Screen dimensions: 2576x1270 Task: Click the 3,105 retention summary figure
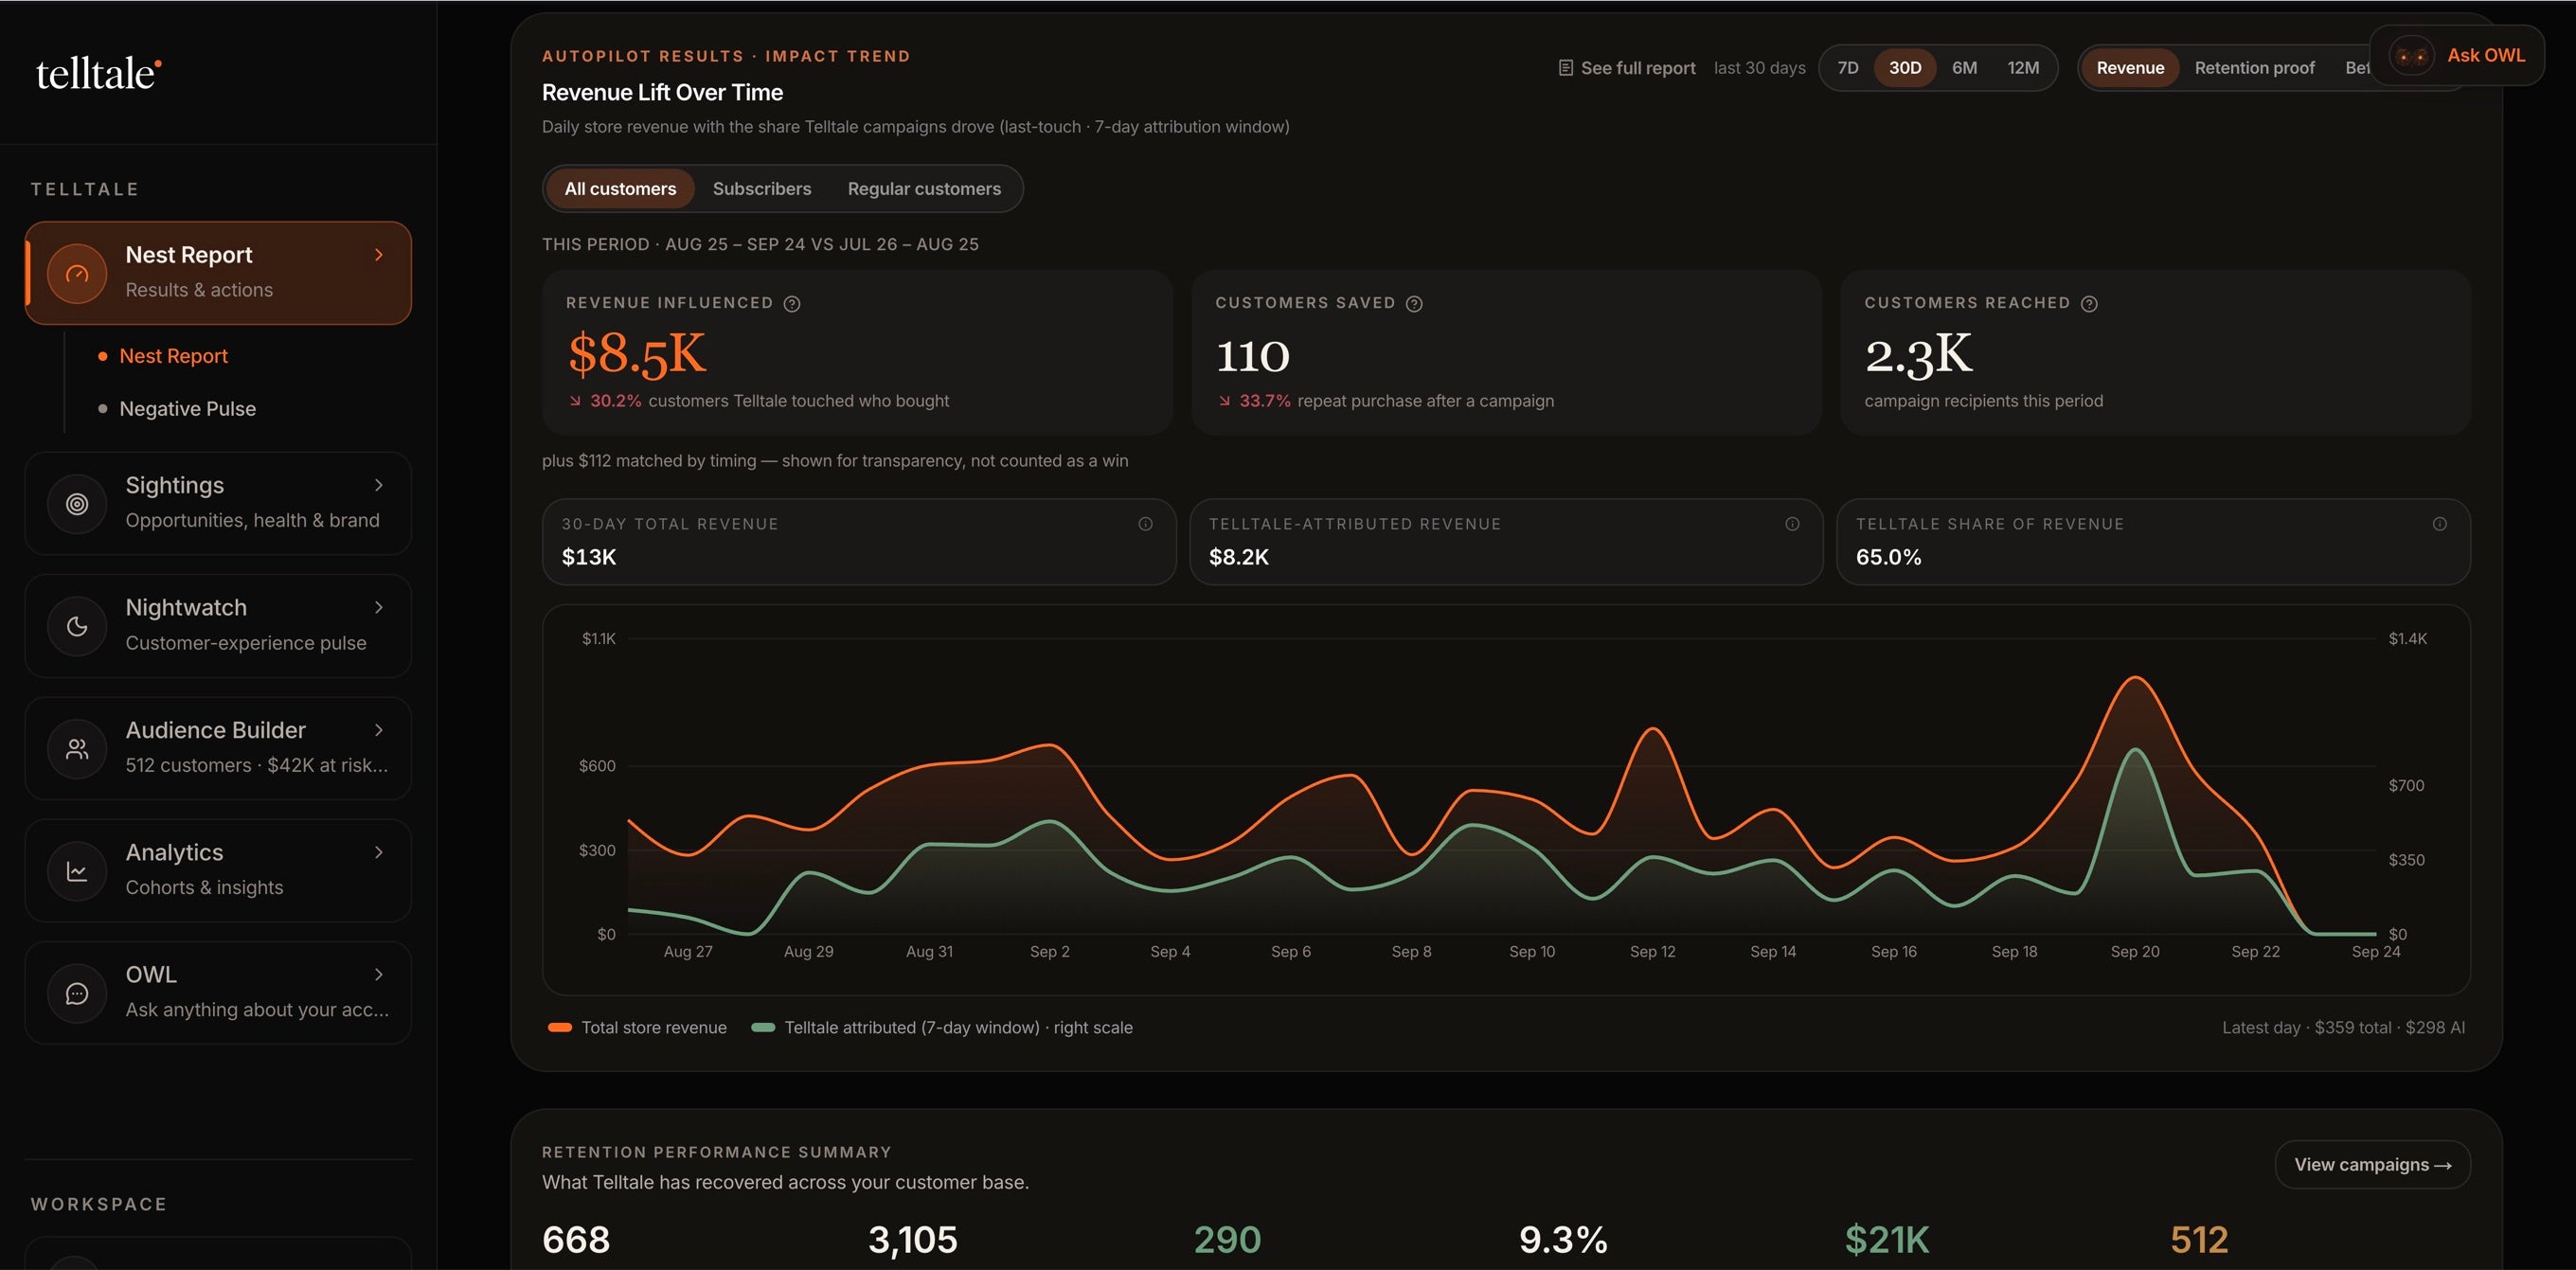[x=913, y=1240]
